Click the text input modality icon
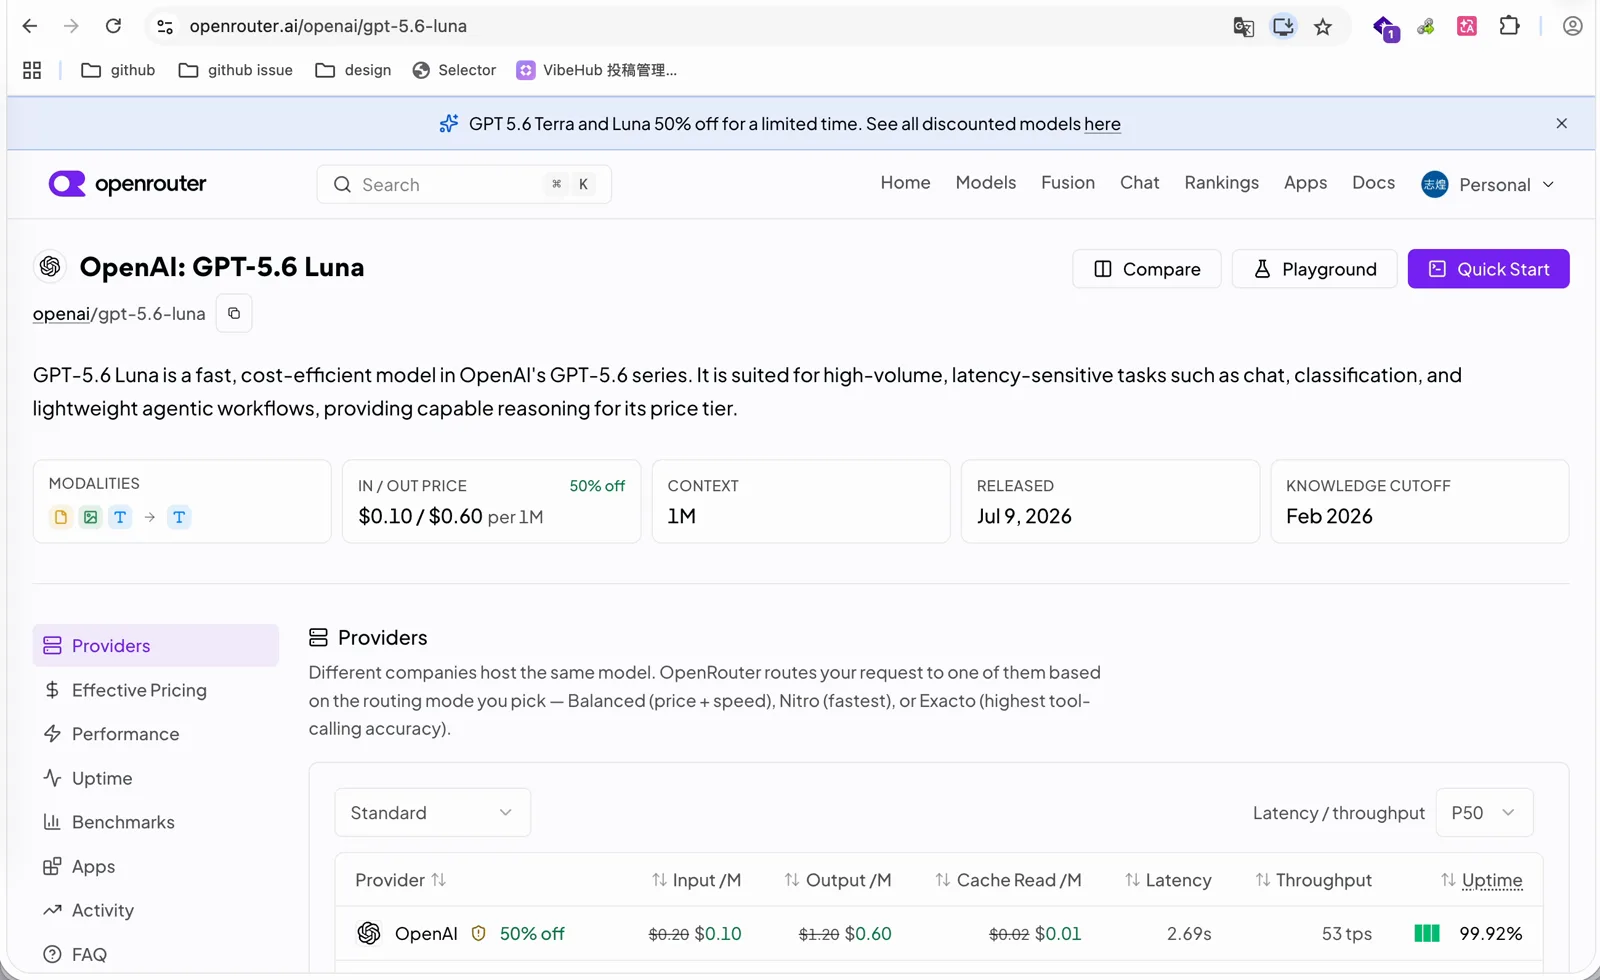The height and width of the screenshot is (980, 1600). point(120,517)
